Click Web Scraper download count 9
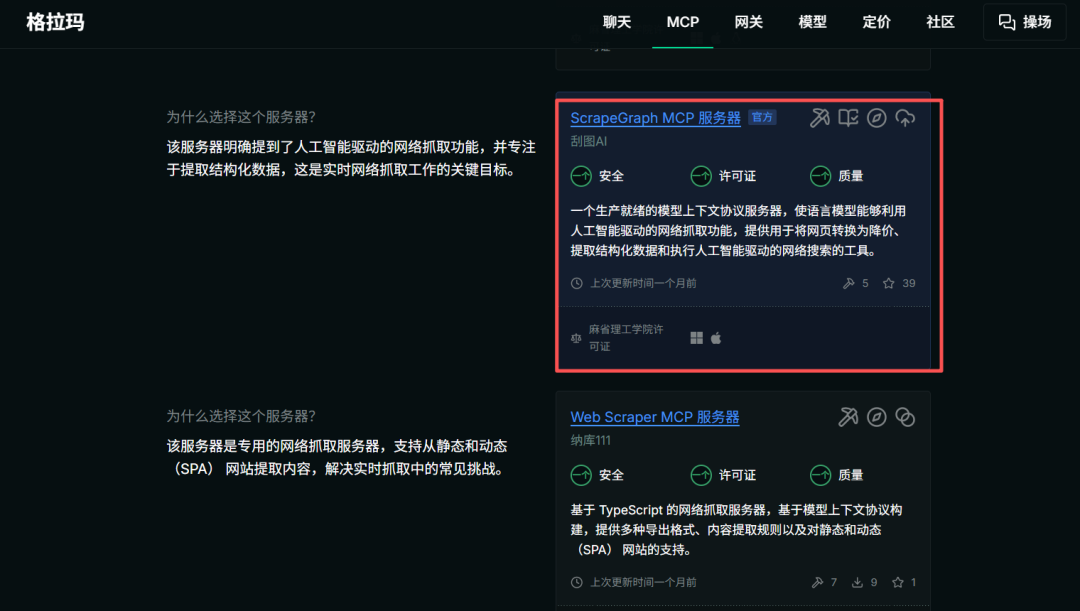The height and width of the screenshot is (611, 1080). click(873, 582)
